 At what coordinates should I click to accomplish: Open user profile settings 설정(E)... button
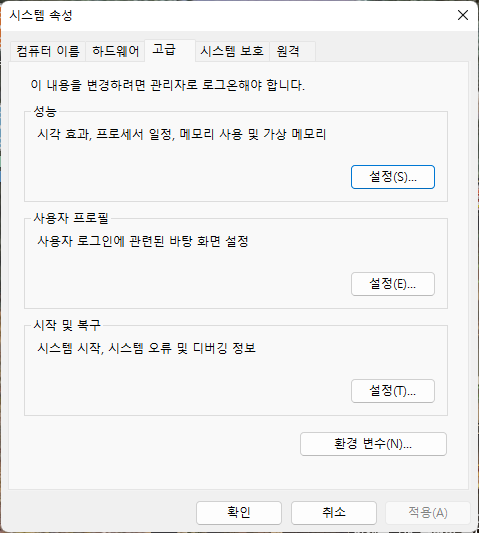(393, 284)
